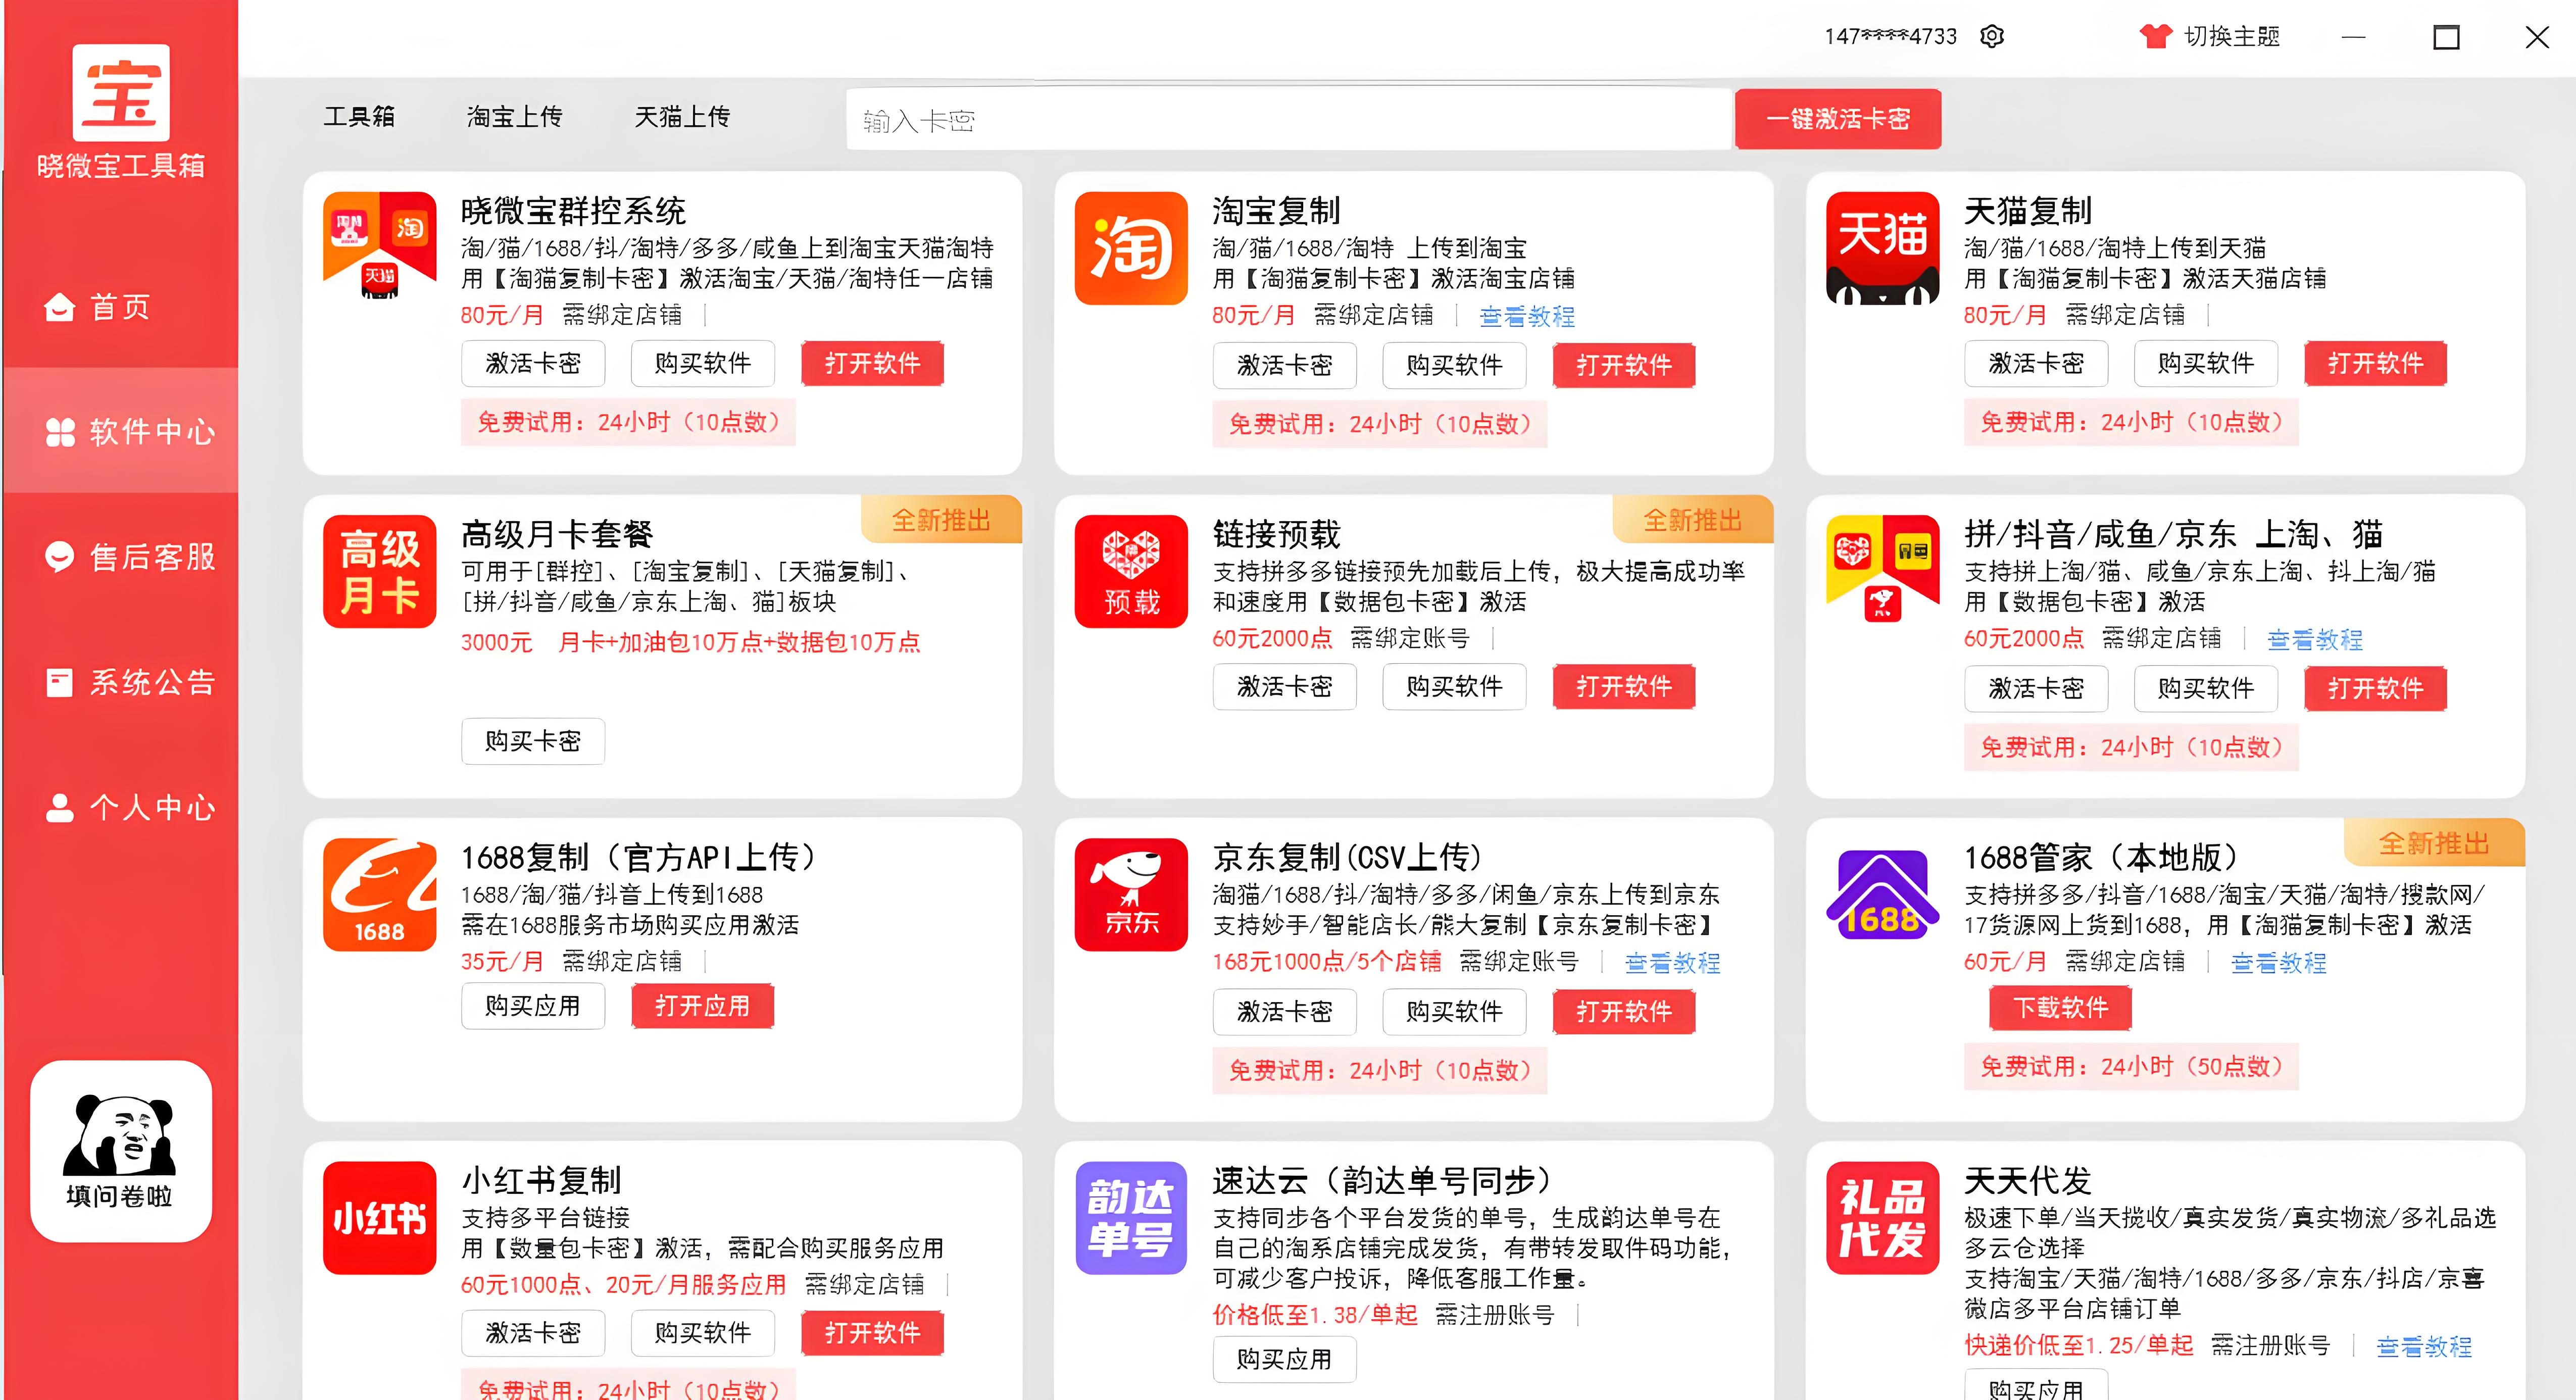This screenshot has height=1400, width=2576.
Task: Click the 切换主题 shirt icon
Action: [x=2155, y=37]
